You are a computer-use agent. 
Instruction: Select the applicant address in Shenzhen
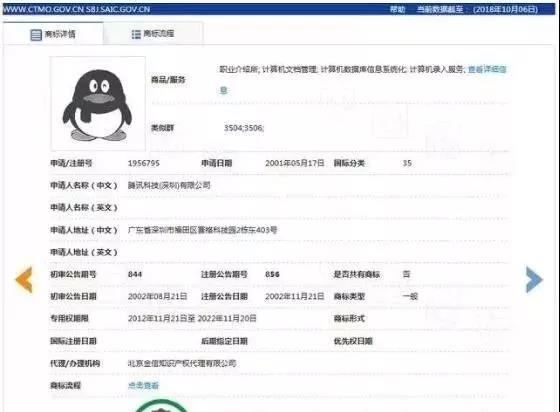pyautogui.click(x=202, y=230)
